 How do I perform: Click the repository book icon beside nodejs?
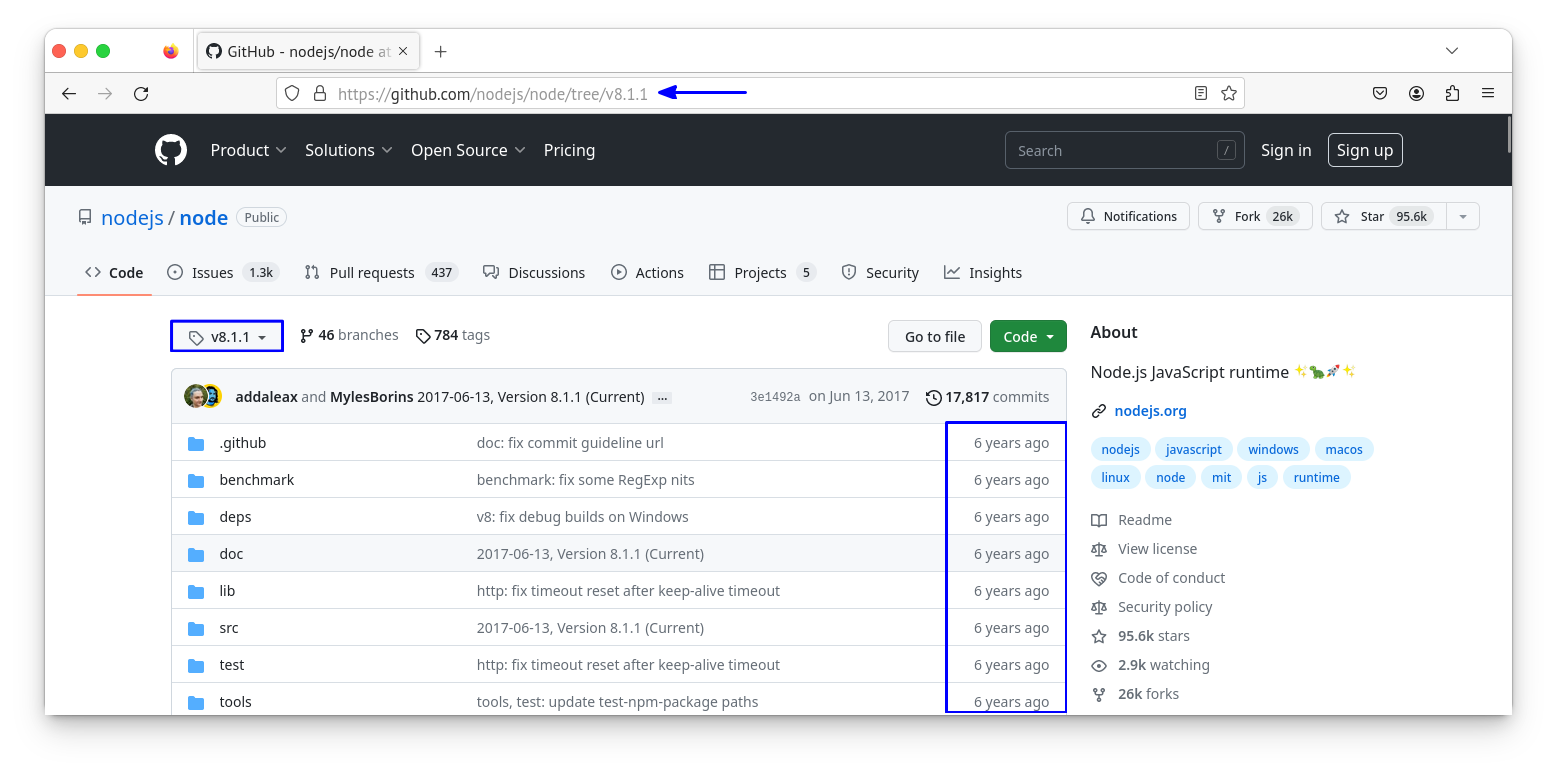point(85,217)
